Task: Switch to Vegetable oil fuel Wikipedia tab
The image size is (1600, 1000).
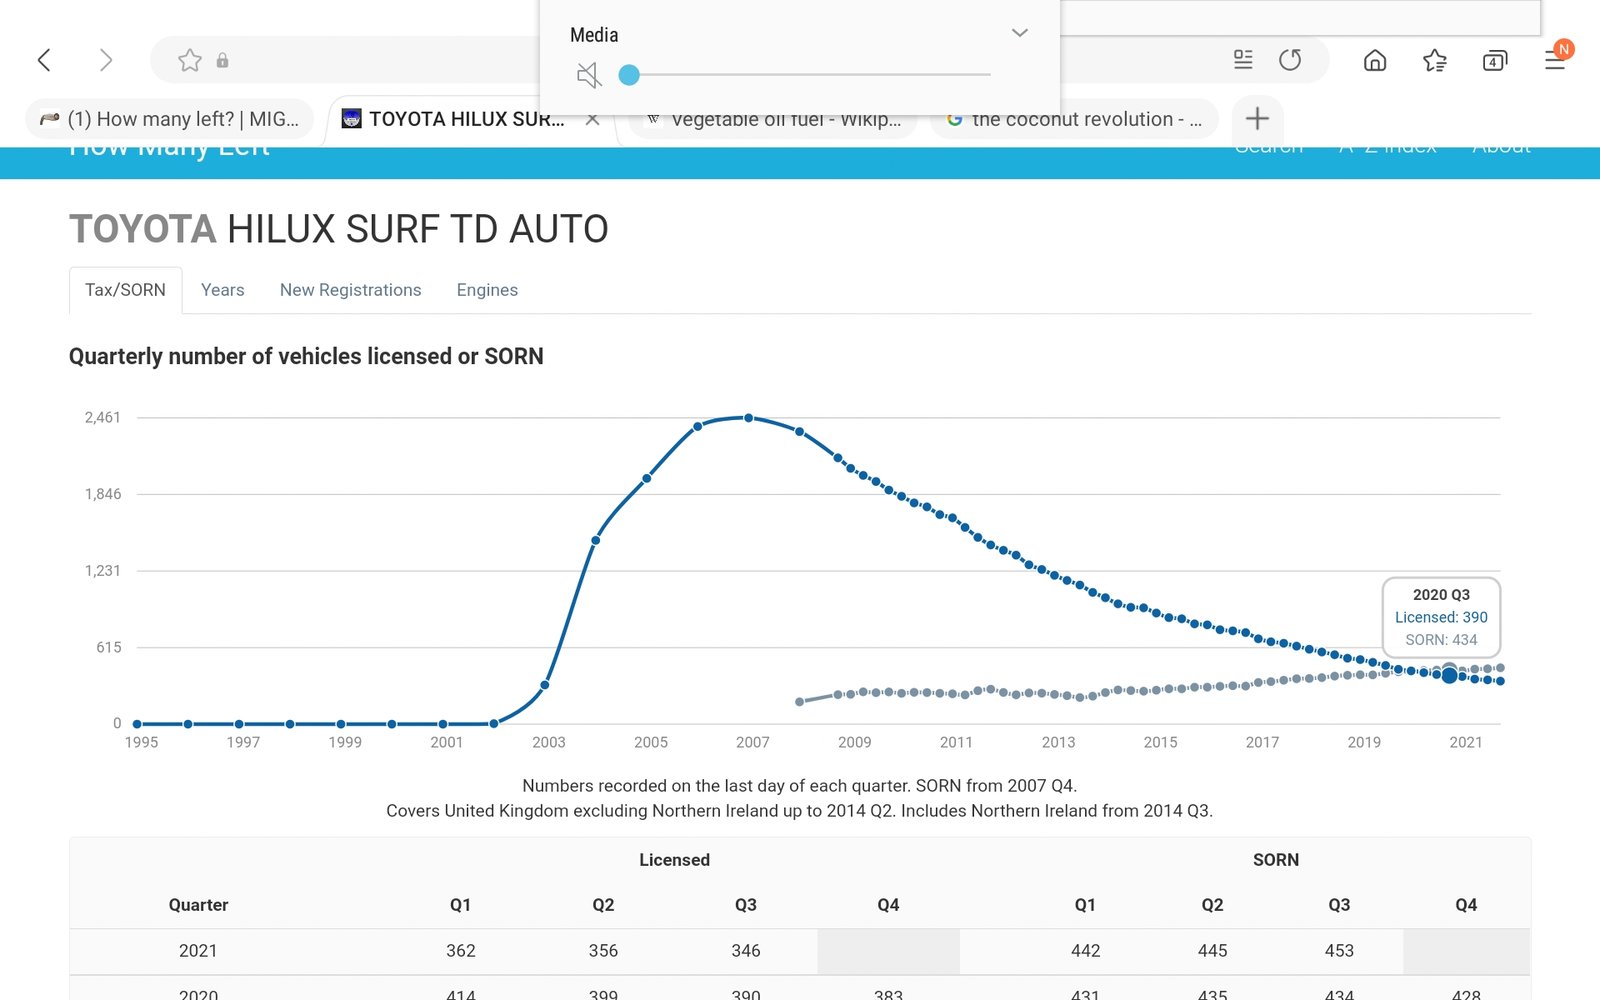Action: (772, 120)
